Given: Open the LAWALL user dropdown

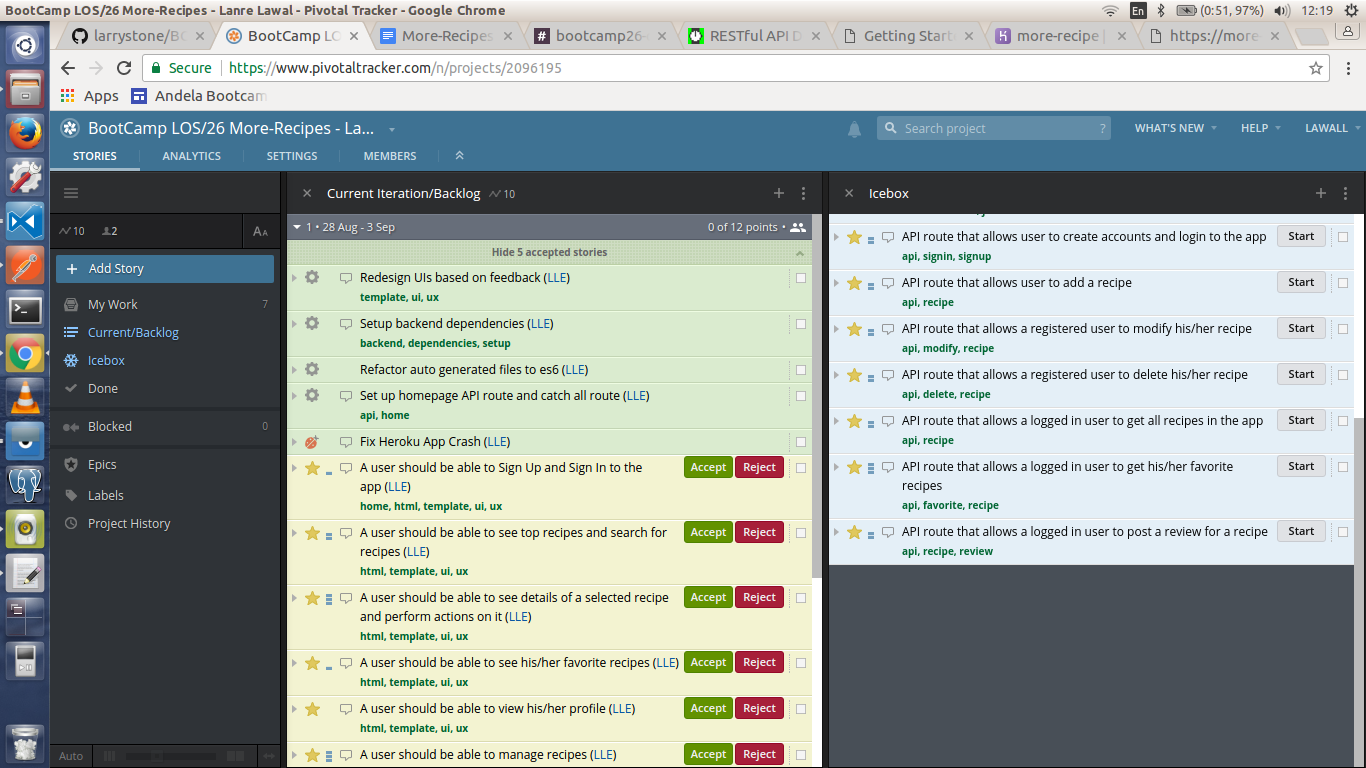Looking at the screenshot, I should click(1332, 128).
